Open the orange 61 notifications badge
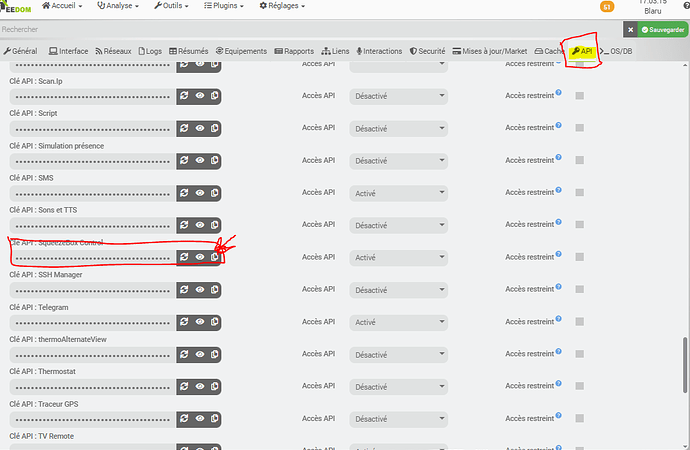The width and height of the screenshot is (690, 450). tap(606, 7)
